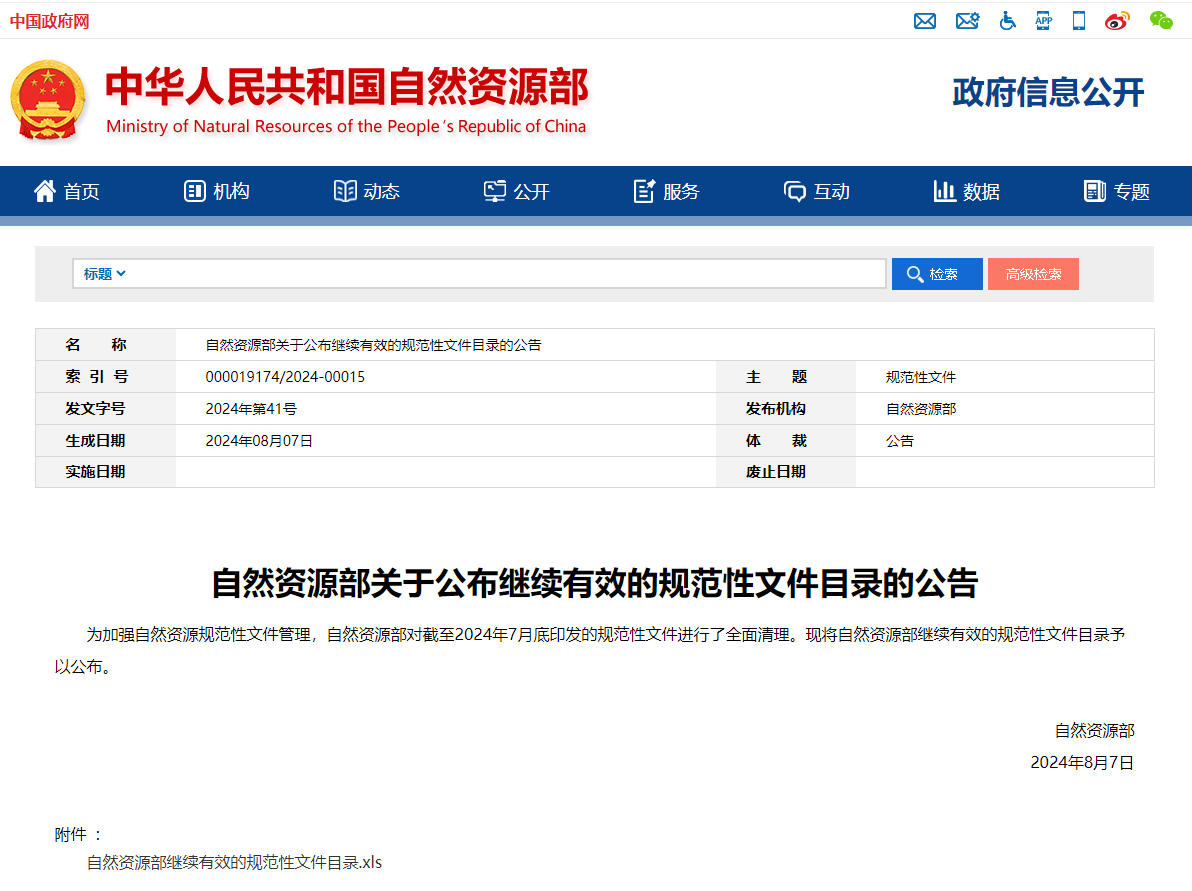1192x891 pixels.
Task: Open the 机构 section
Action: coord(216,191)
